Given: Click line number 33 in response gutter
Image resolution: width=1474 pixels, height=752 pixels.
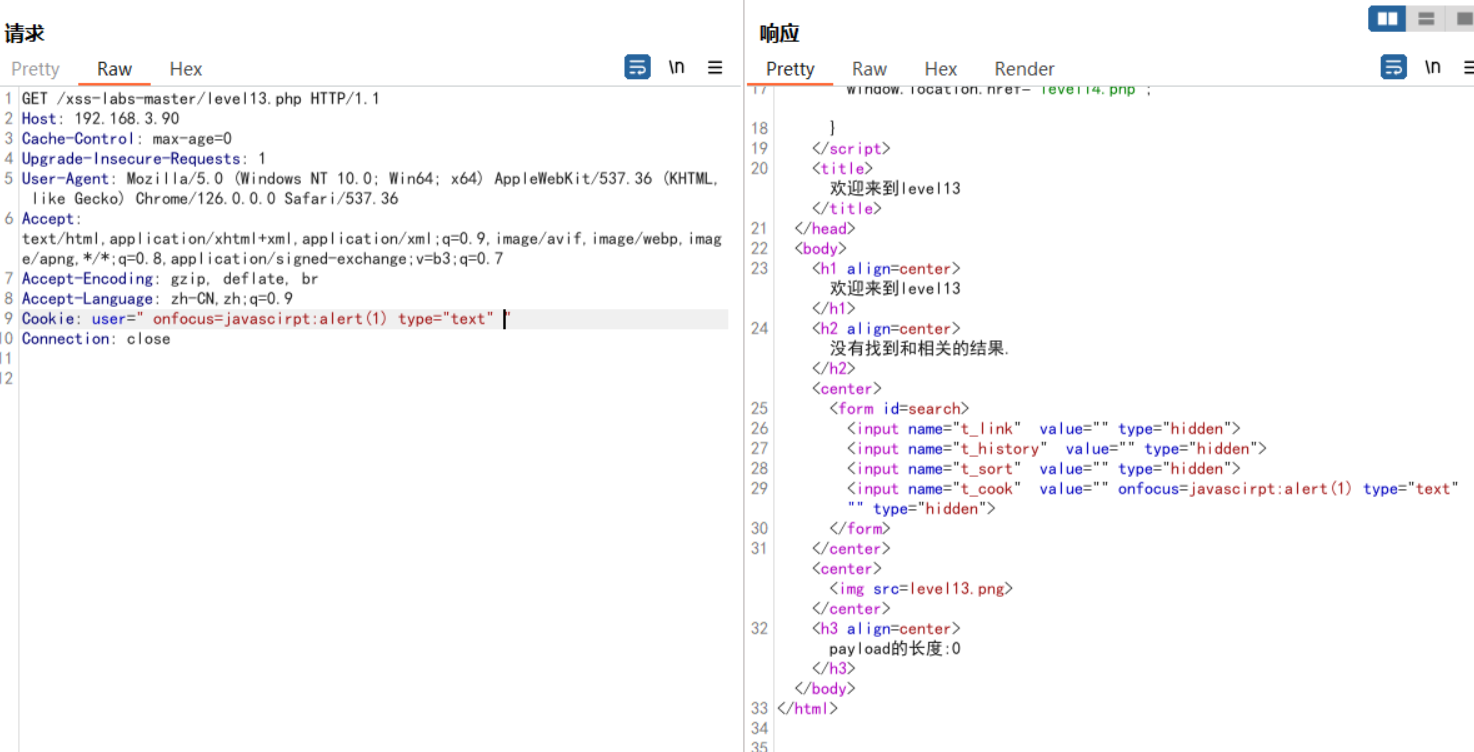Looking at the screenshot, I should pyautogui.click(x=759, y=709).
